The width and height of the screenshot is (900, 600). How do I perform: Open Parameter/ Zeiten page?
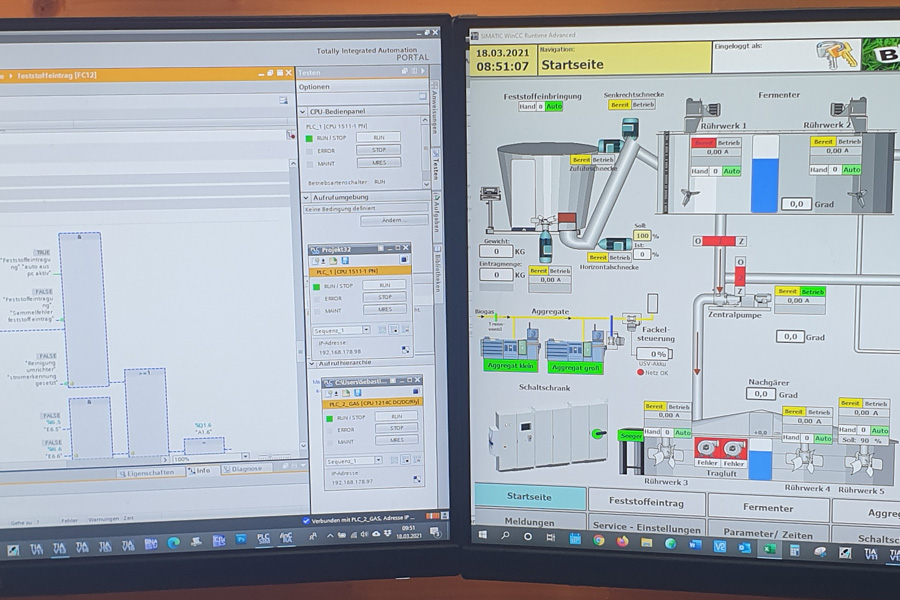768,533
